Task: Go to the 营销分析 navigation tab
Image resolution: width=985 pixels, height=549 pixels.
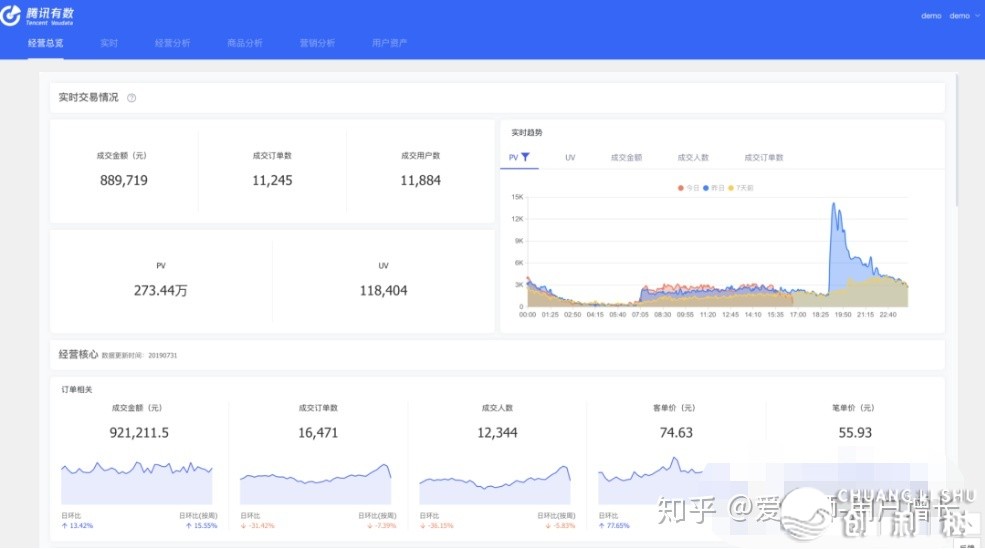Action: (317, 43)
